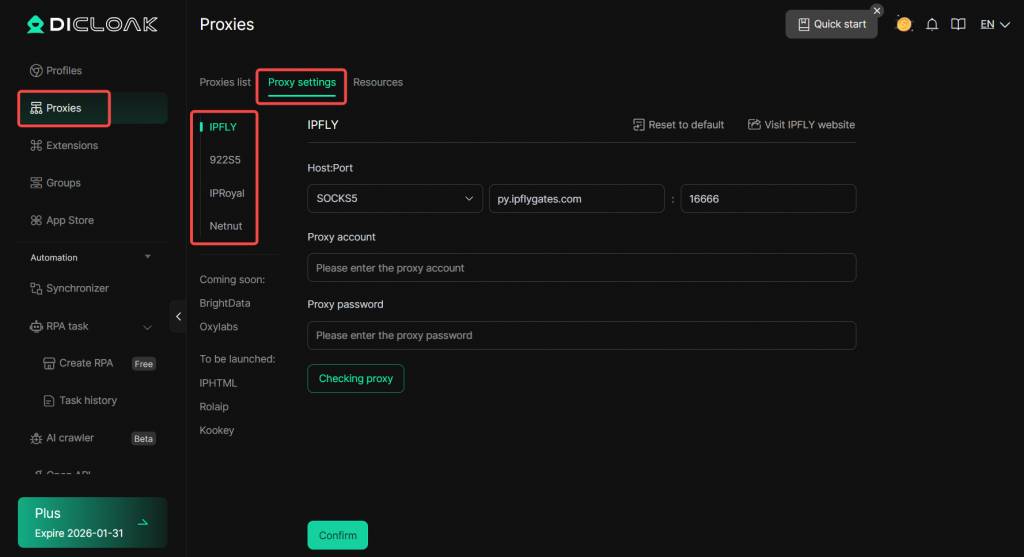Click the notification bell icon

click(x=932, y=24)
